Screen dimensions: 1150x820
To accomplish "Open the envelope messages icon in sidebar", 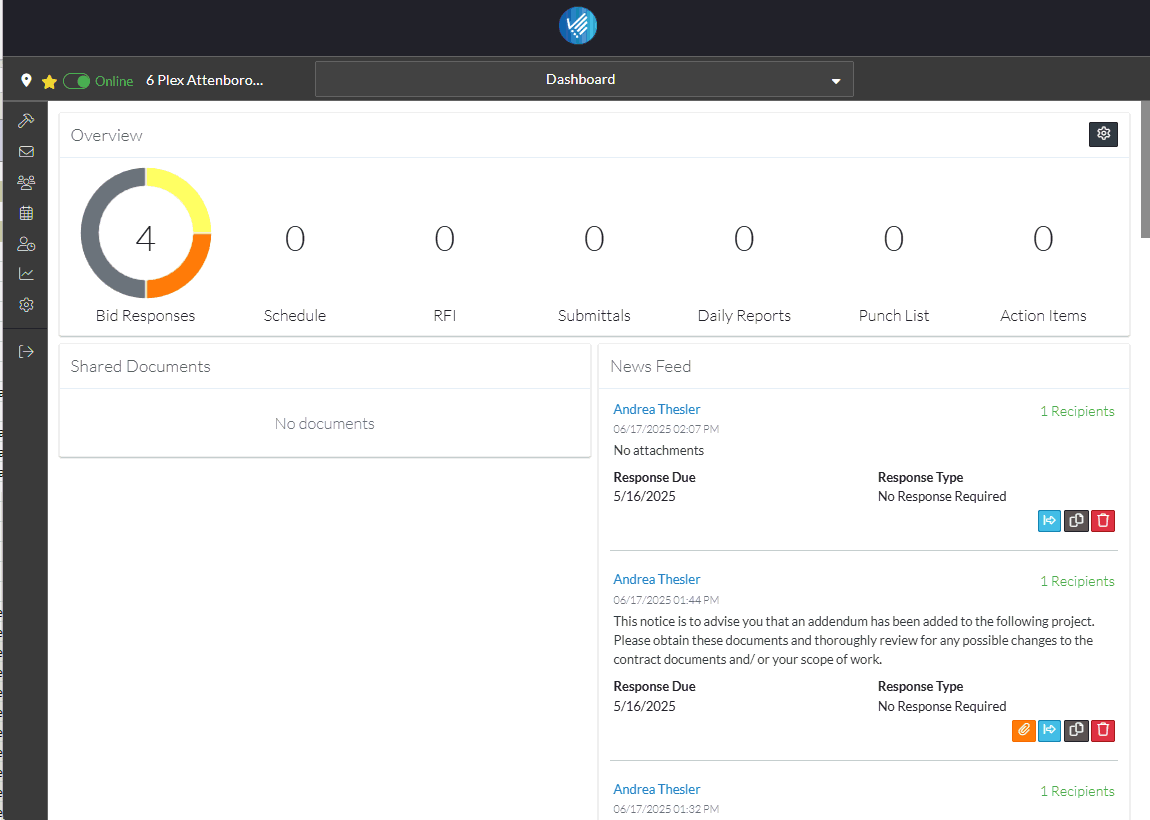I will 26,152.
